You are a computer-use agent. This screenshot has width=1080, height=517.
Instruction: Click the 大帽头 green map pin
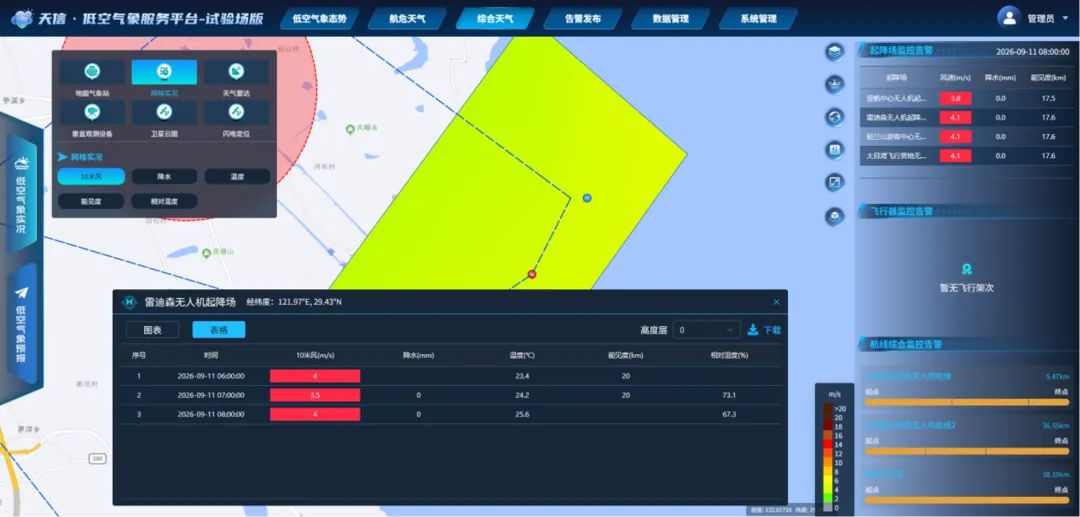click(350, 128)
